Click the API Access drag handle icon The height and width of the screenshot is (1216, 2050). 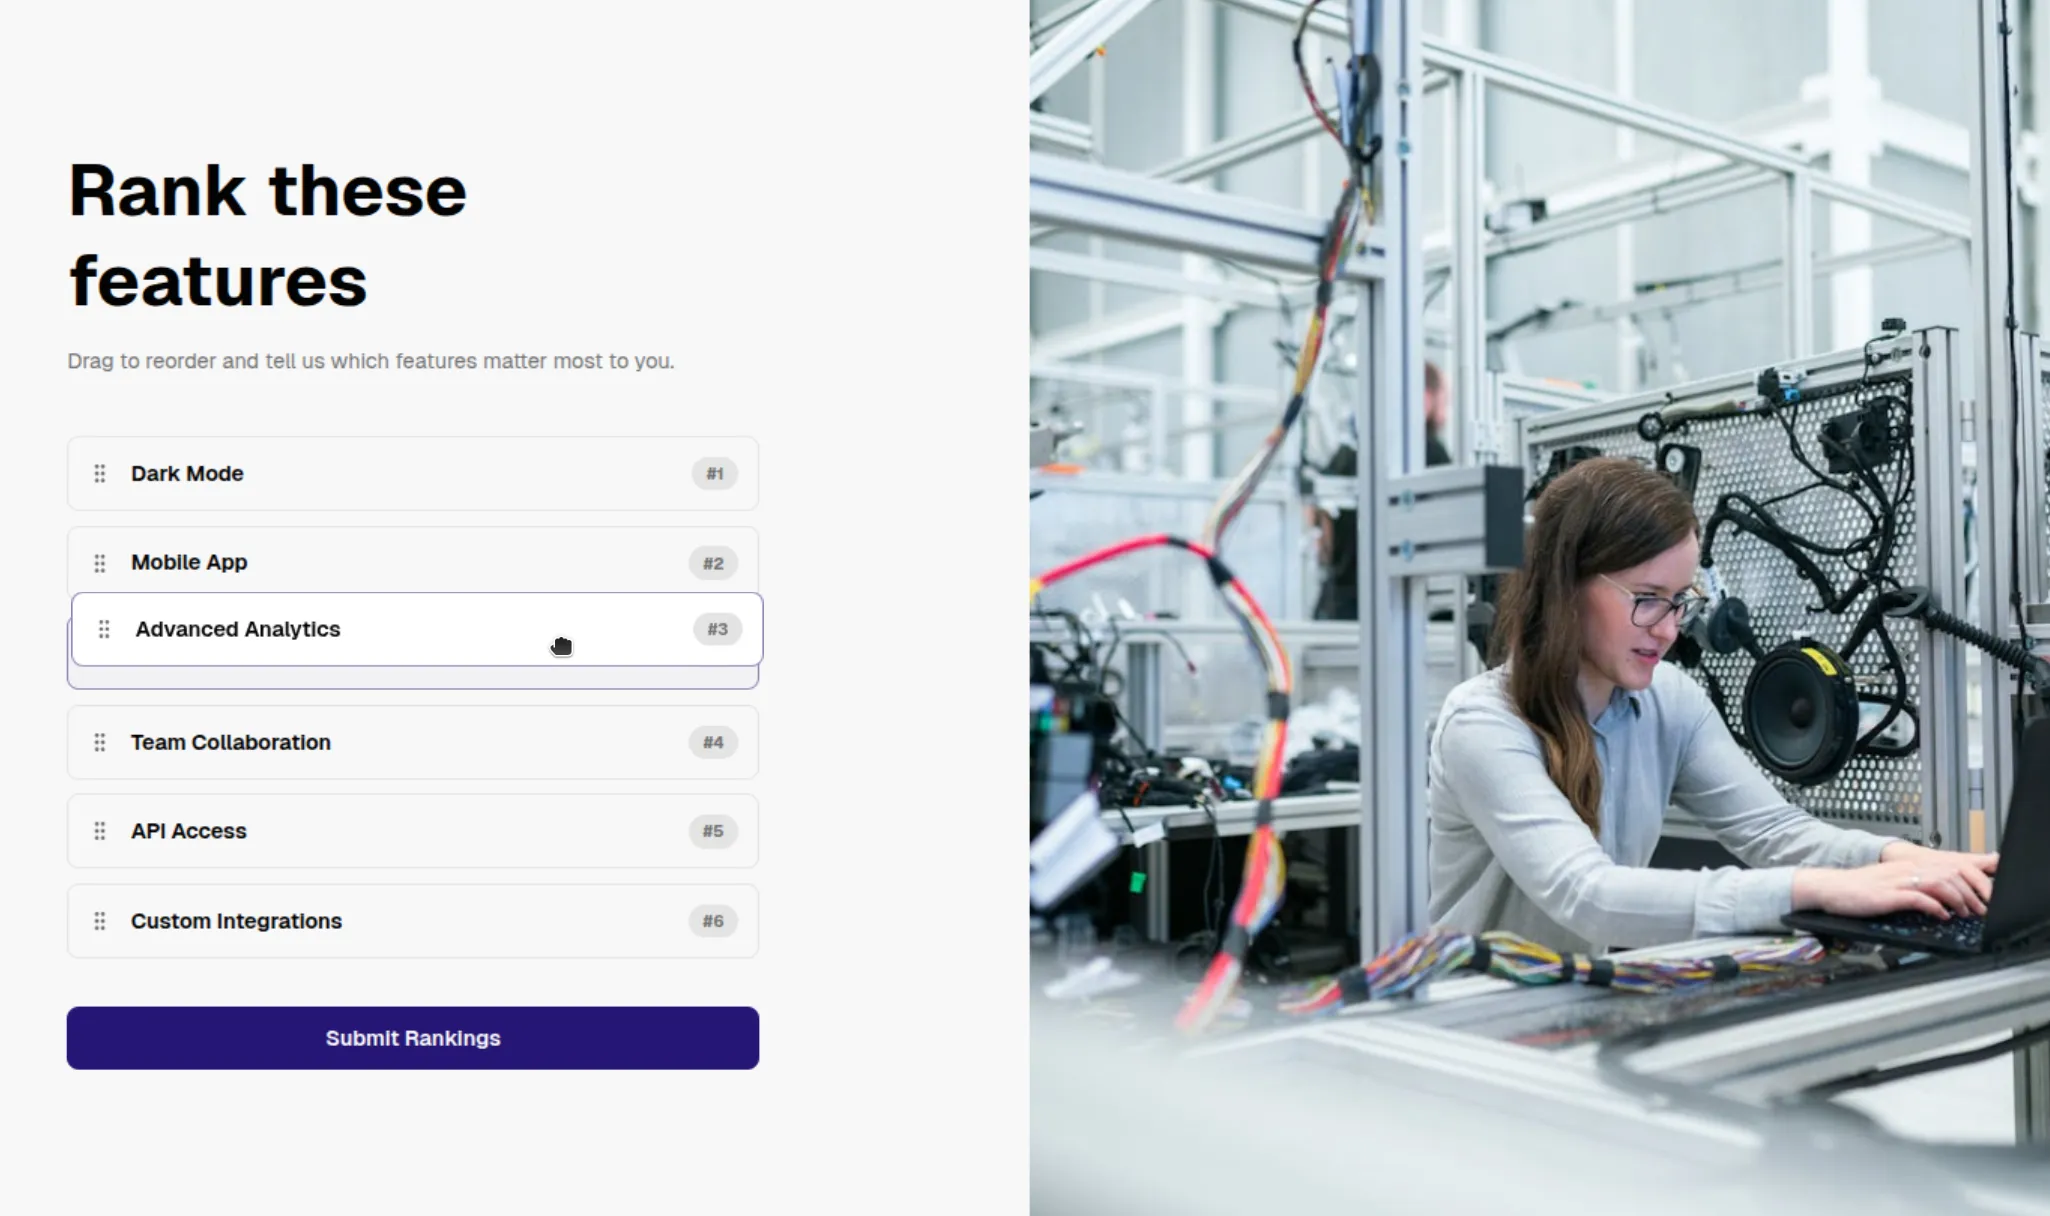pyautogui.click(x=100, y=831)
